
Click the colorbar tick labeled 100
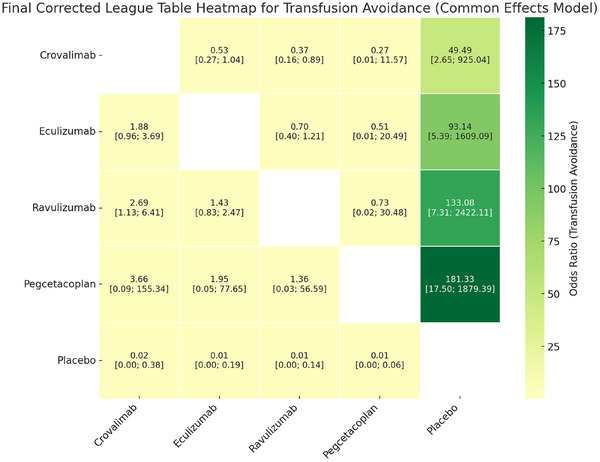click(555, 189)
